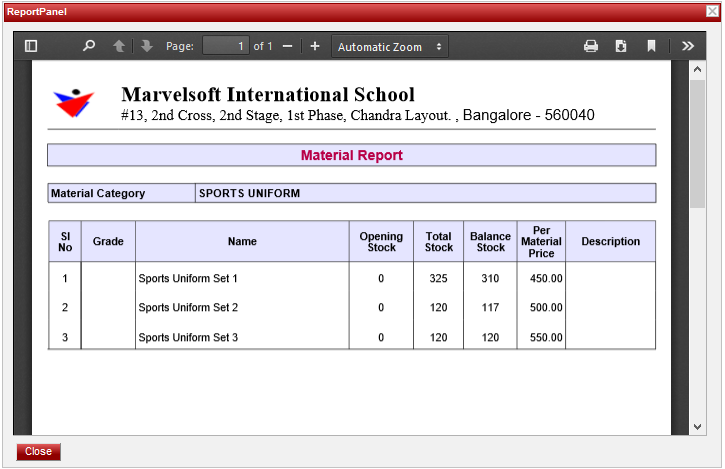Close the ReportPanel window with X
725x469 pixels.
[x=711, y=10]
